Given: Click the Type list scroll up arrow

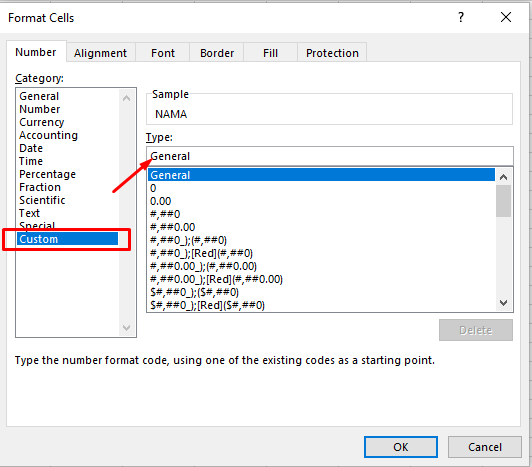Looking at the screenshot, I should coord(504,177).
